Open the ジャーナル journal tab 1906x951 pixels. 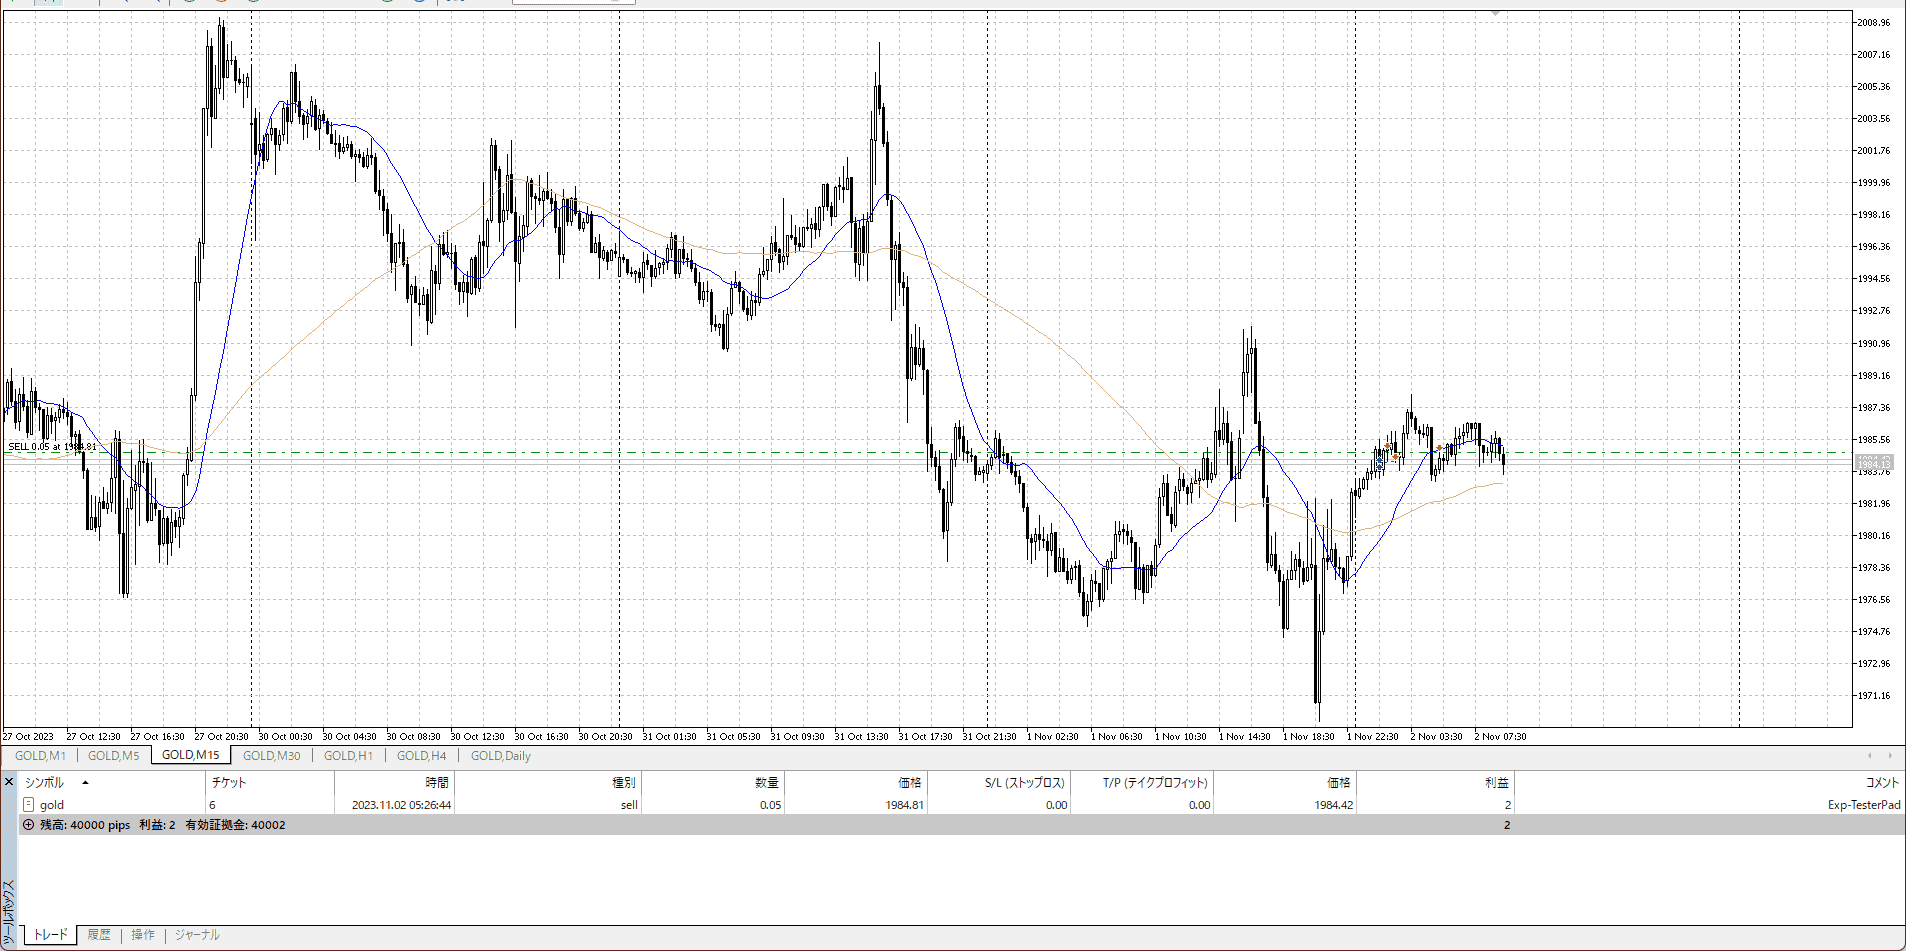point(197,935)
